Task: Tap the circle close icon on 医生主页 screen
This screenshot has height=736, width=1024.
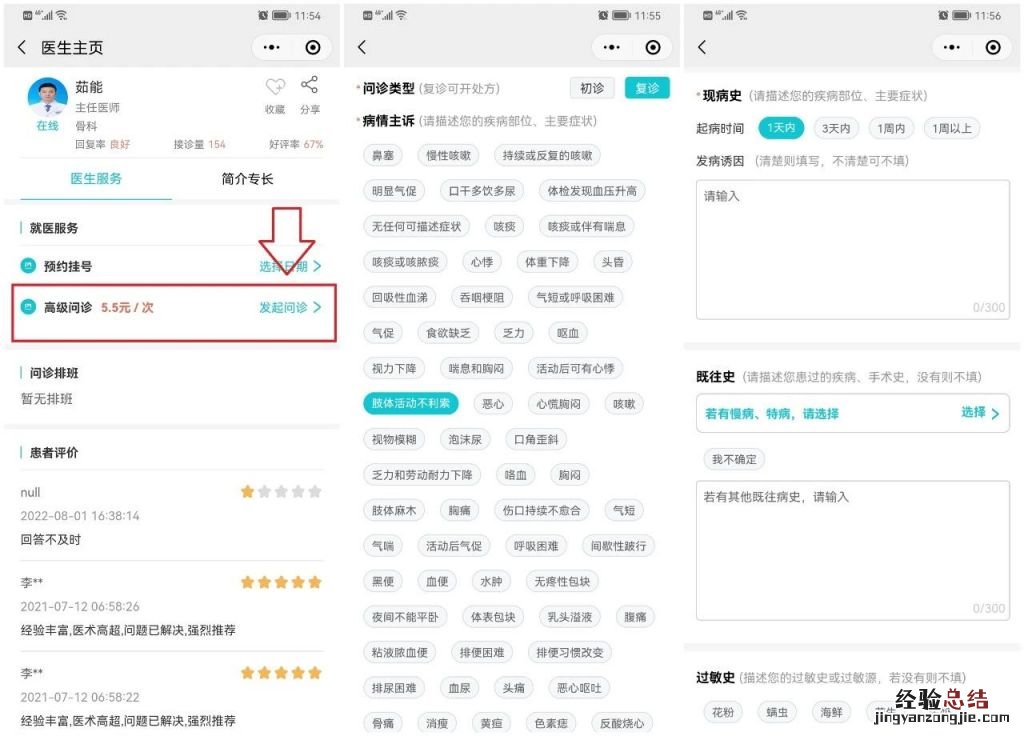Action: pos(313,47)
